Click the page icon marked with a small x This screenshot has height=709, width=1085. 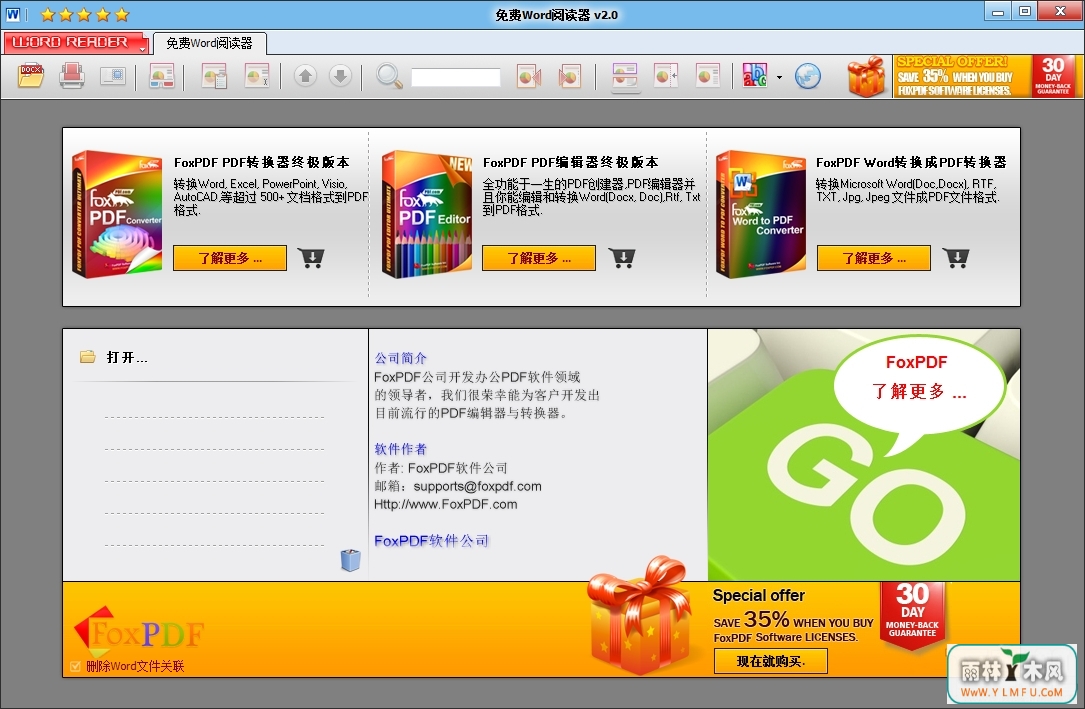[x=257, y=76]
